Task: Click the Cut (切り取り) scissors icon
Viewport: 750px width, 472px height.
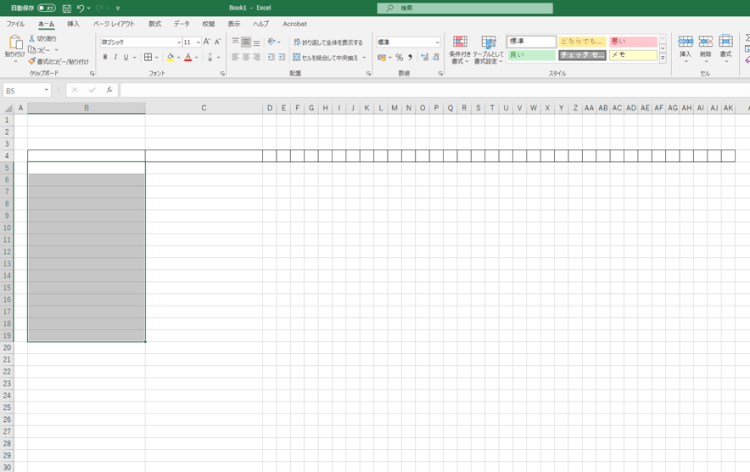Action: 32,38
